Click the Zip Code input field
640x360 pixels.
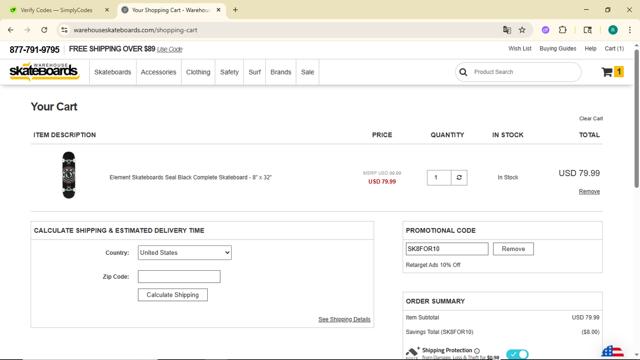179,277
